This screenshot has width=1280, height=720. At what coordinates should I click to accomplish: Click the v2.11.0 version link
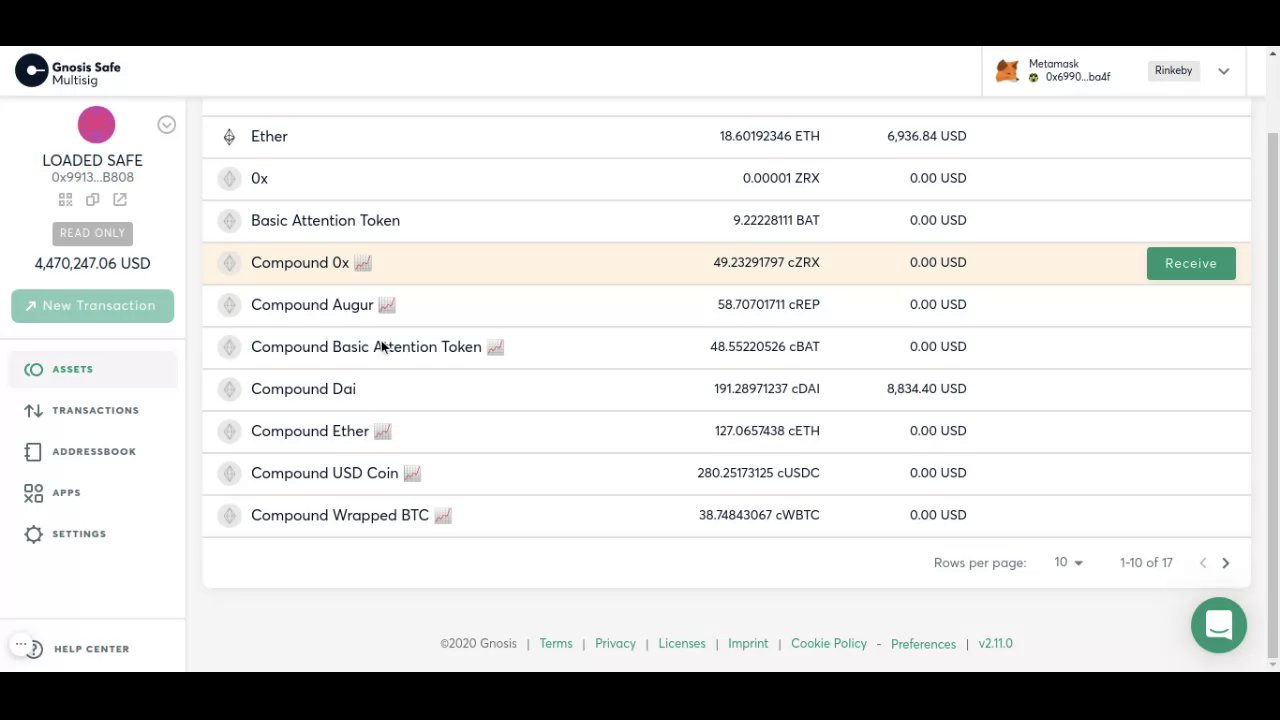[x=995, y=644]
